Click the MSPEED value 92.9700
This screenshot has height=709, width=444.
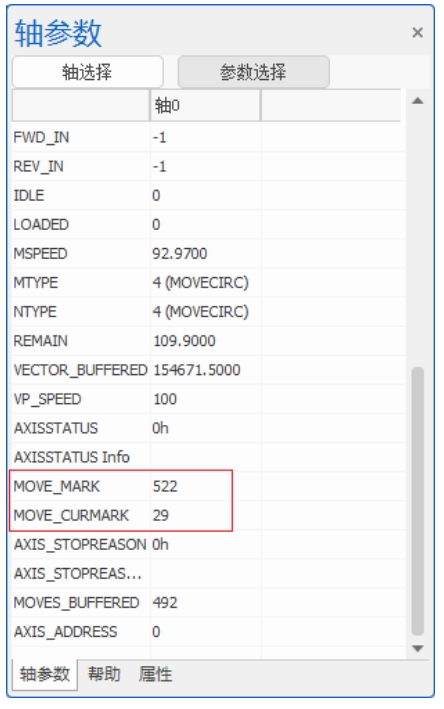pyautogui.click(x=179, y=253)
